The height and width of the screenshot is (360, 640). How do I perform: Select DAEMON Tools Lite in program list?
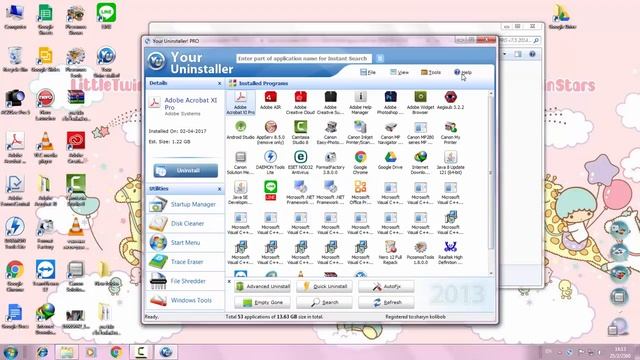tap(270, 162)
